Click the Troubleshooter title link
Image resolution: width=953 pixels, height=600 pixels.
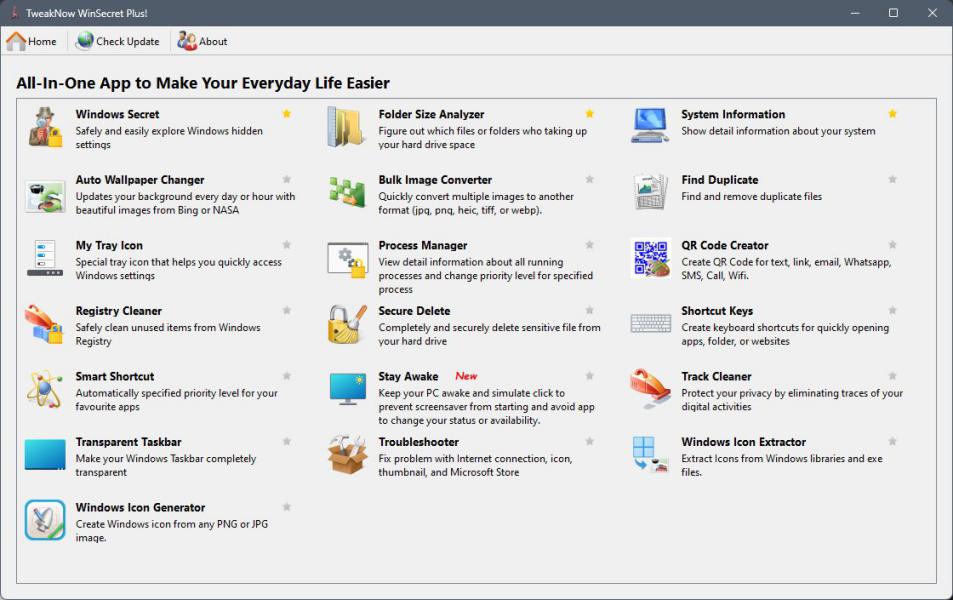(x=419, y=442)
